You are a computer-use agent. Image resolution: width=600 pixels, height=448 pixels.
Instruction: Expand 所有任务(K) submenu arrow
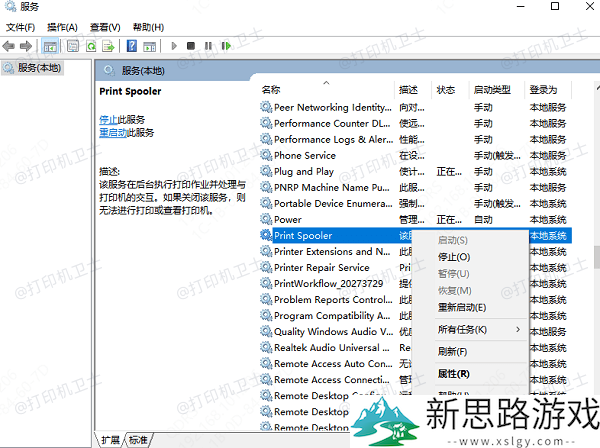coord(518,329)
